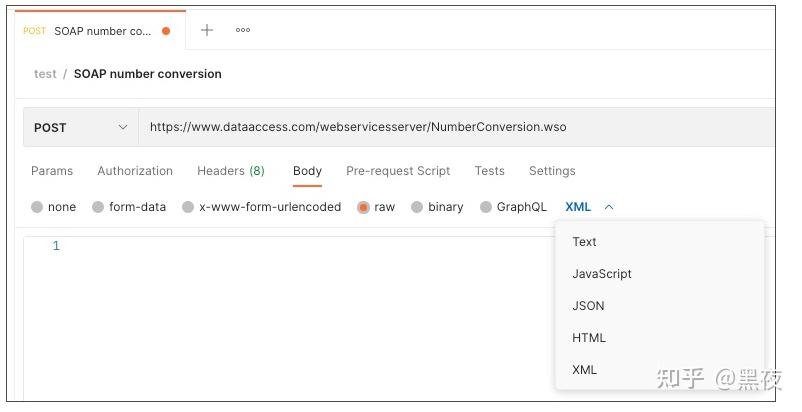Select the none body type

38,207
